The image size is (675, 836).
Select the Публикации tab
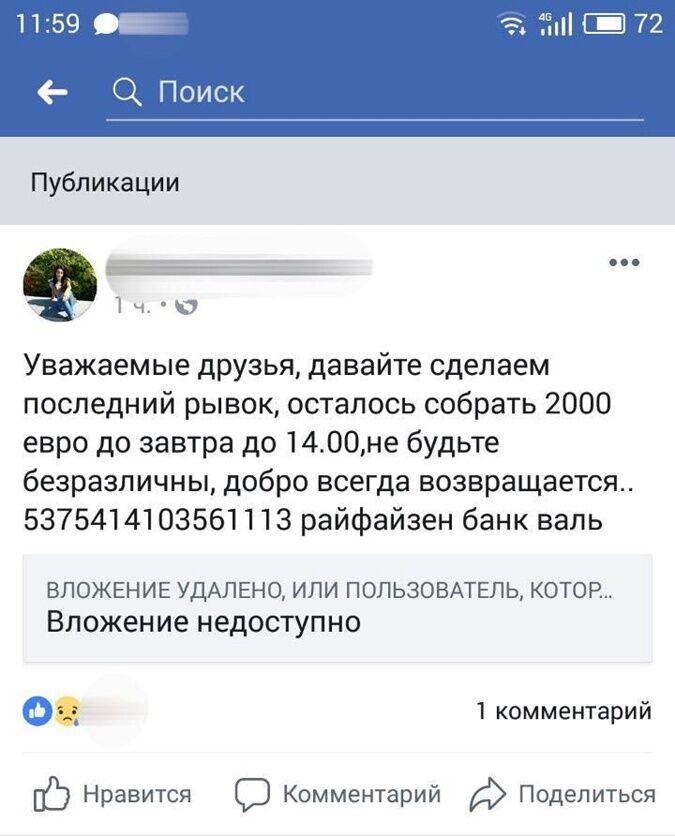[104, 181]
